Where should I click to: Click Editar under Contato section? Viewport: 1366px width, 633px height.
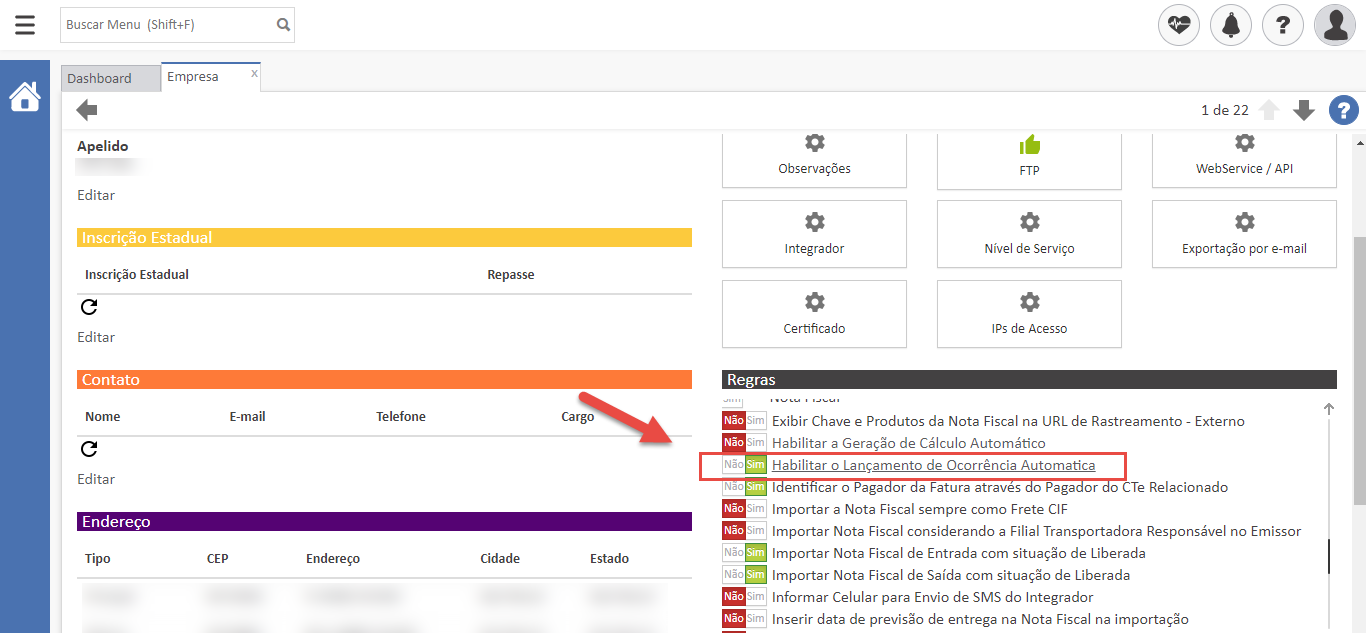[x=96, y=479]
